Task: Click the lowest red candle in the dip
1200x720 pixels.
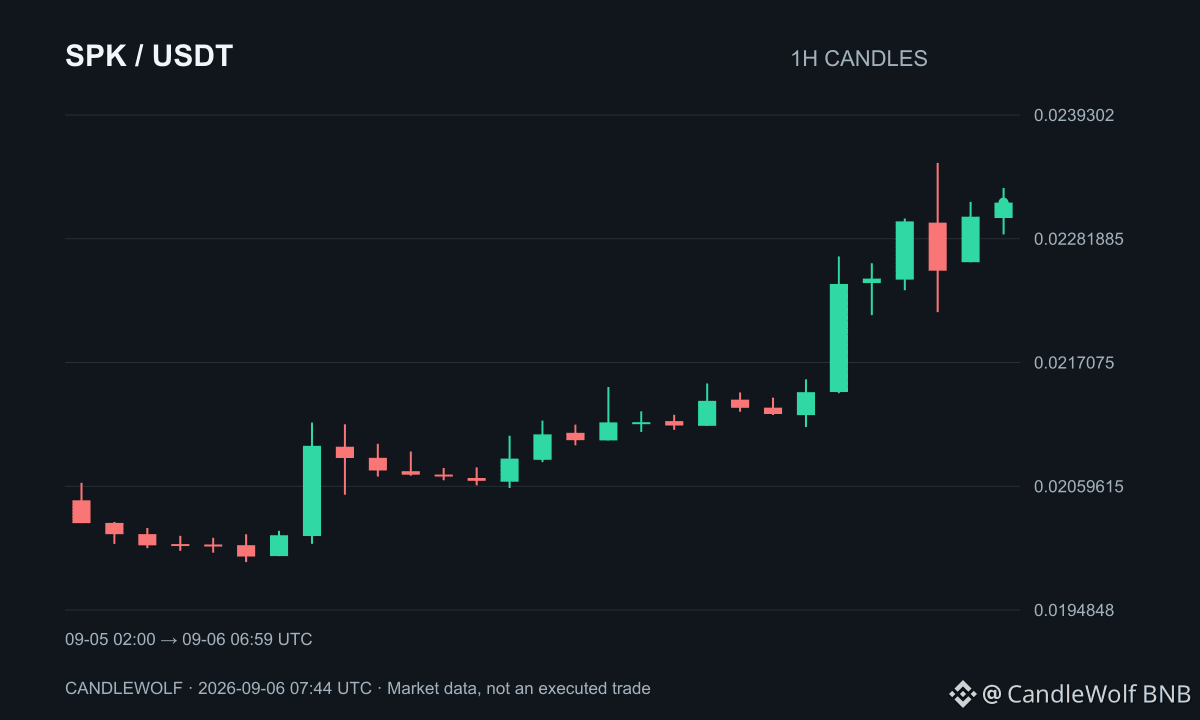Action: [x=246, y=550]
